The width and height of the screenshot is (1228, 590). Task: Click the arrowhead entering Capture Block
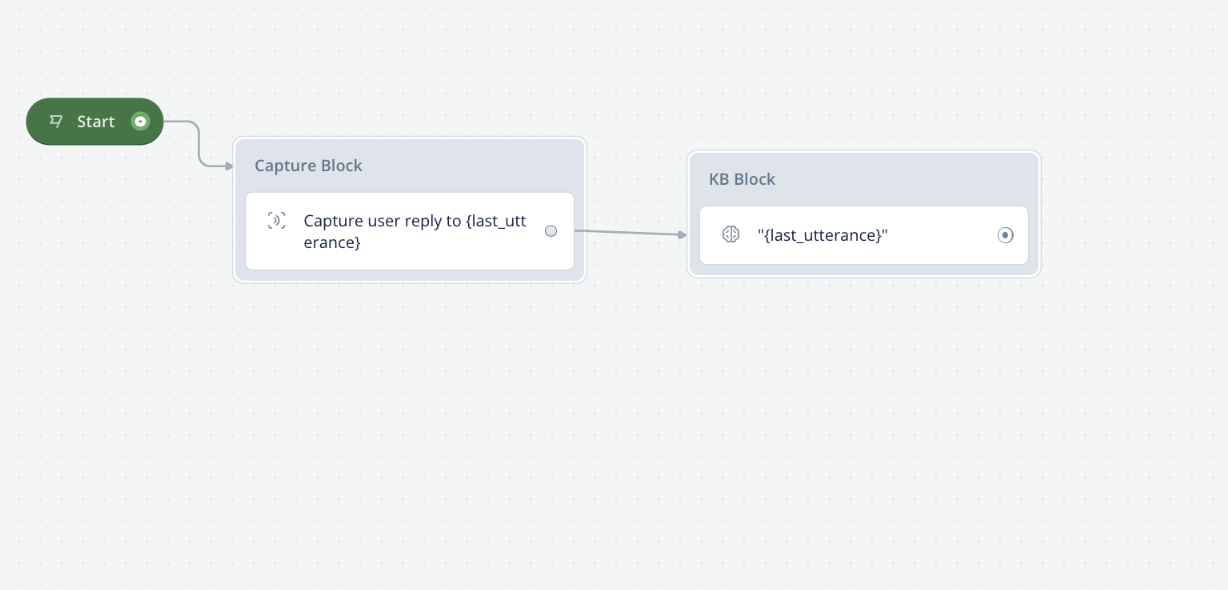[229, 165]
